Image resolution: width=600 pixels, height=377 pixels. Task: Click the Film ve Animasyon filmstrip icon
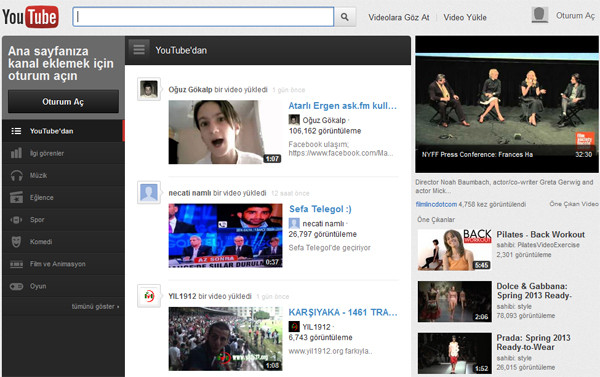point(16,264)
